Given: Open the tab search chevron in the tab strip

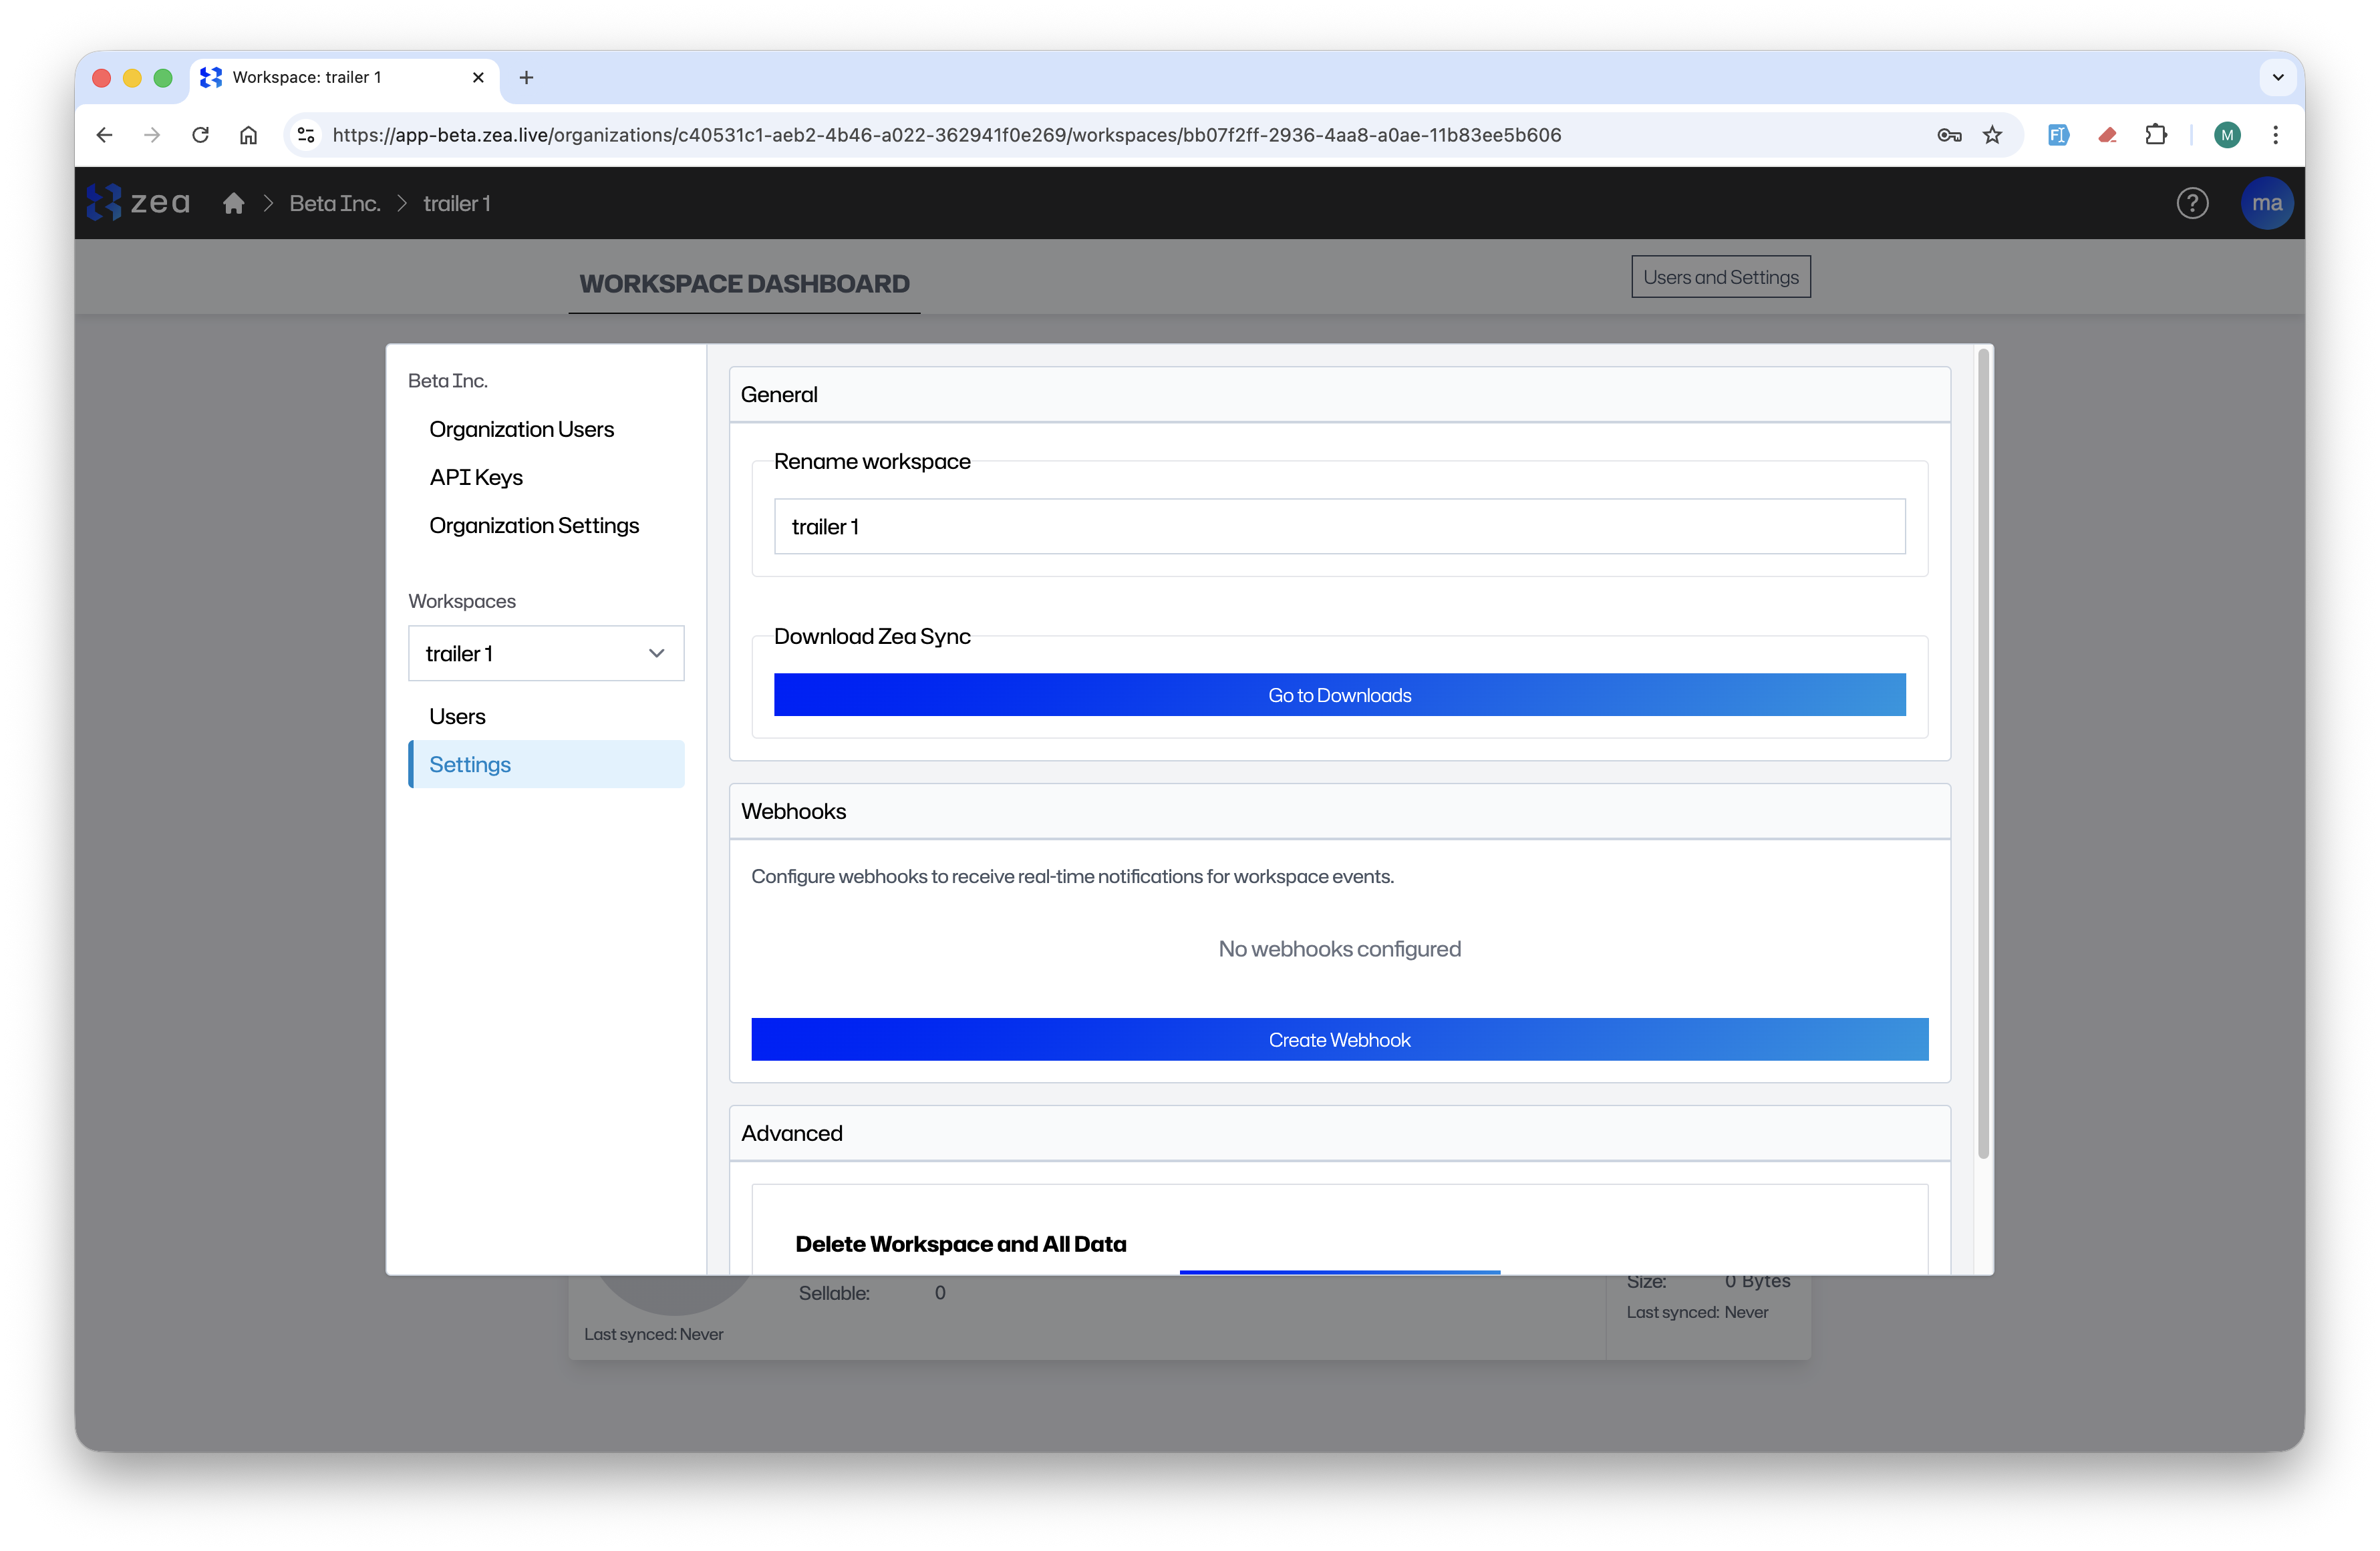Looking at the screenshot, I should click(x=2277, y=77).
